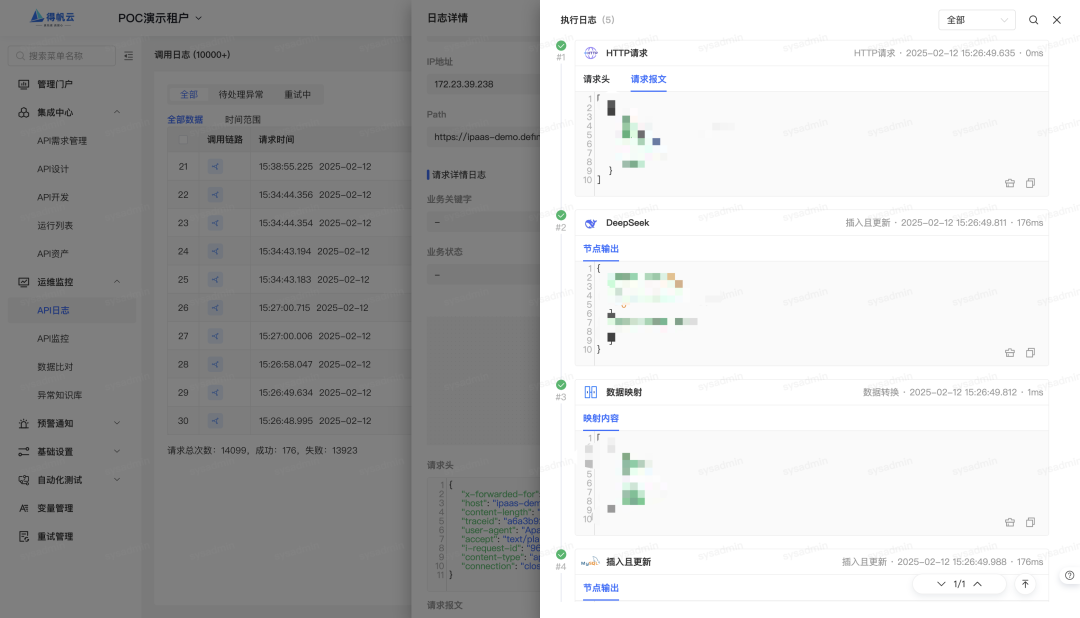The width and height of the screenshot is (1080, 618).
Task: Click the clear icon in 数据映射 code block
Action: [1010, 522]
